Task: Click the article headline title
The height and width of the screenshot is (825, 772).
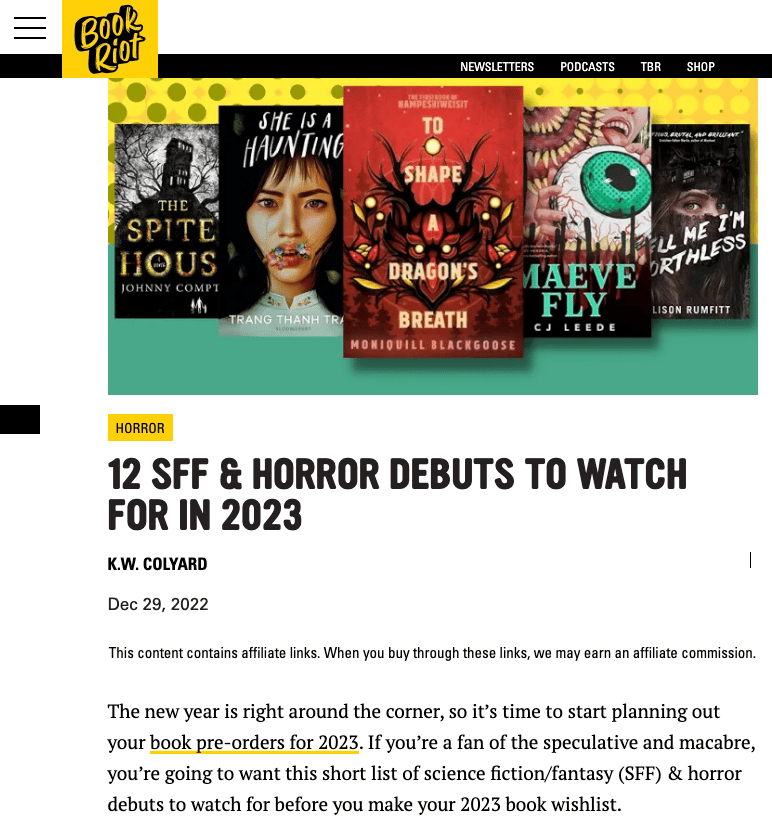Action: [397, 494]
